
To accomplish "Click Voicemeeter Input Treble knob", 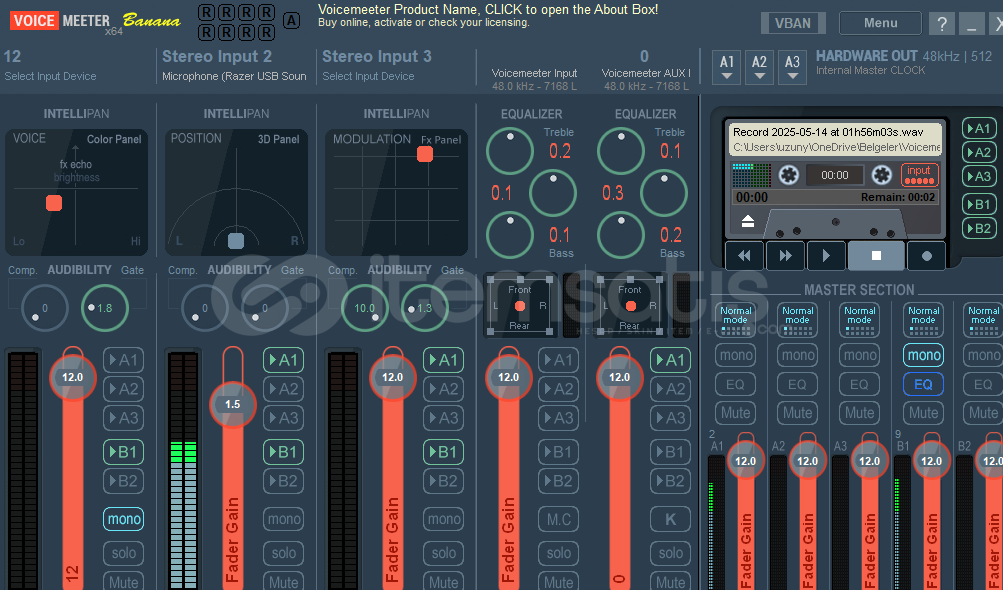I will (510, 151).
